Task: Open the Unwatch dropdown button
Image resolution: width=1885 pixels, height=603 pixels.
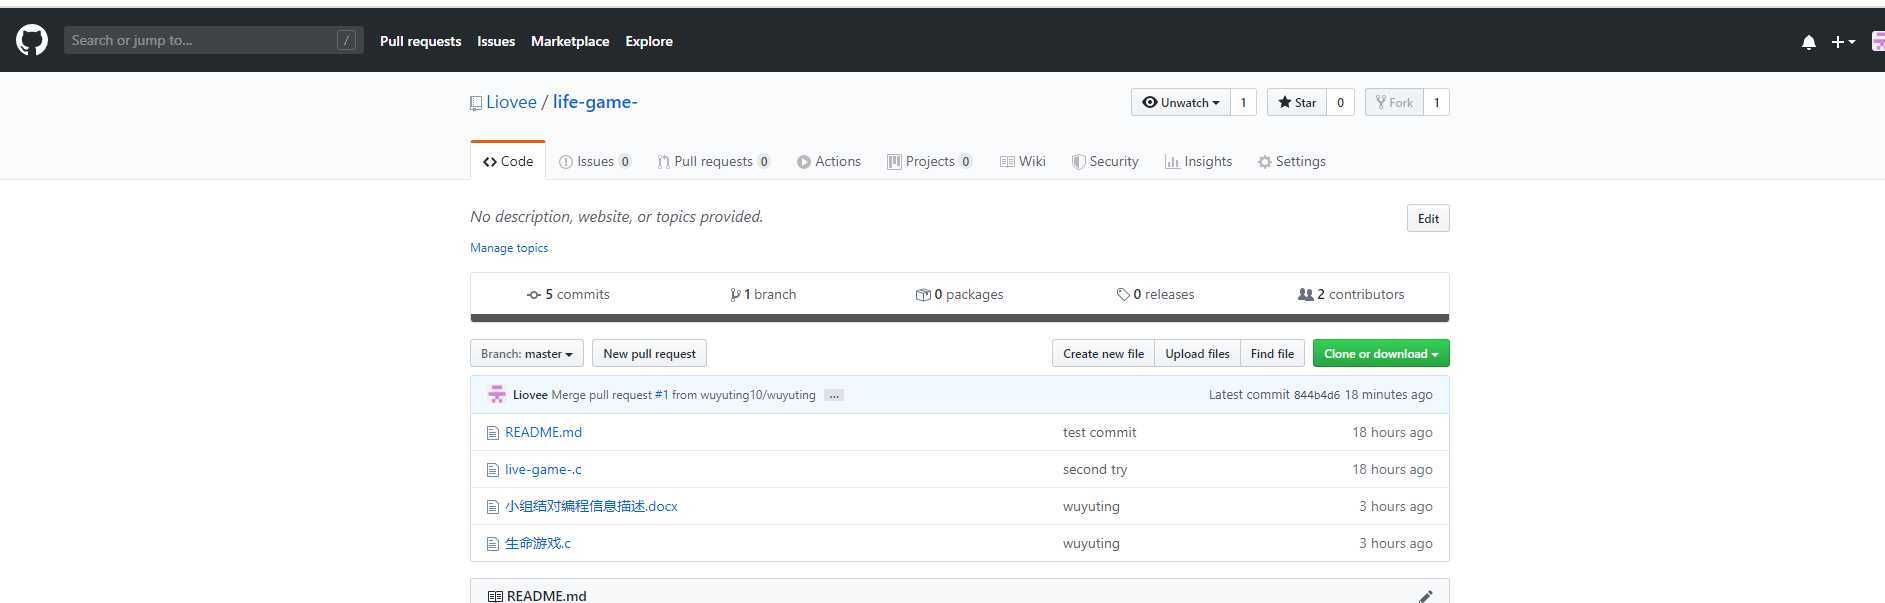Action: point(1181,102)
